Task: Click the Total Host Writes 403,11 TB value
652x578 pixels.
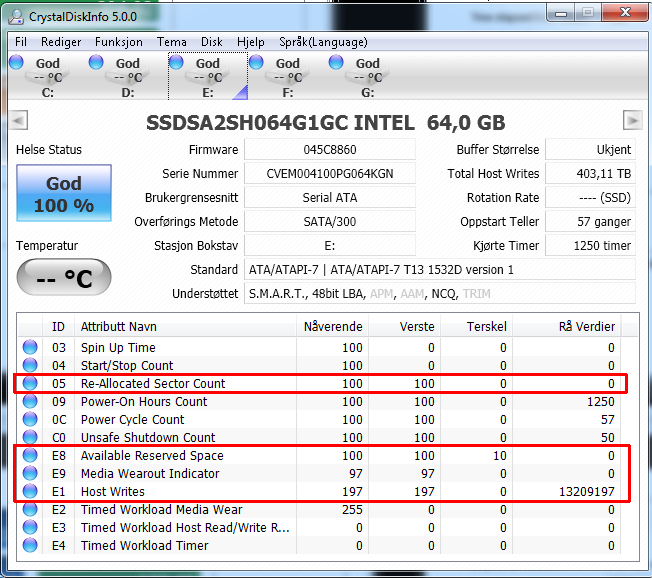Action: (590, 173)
